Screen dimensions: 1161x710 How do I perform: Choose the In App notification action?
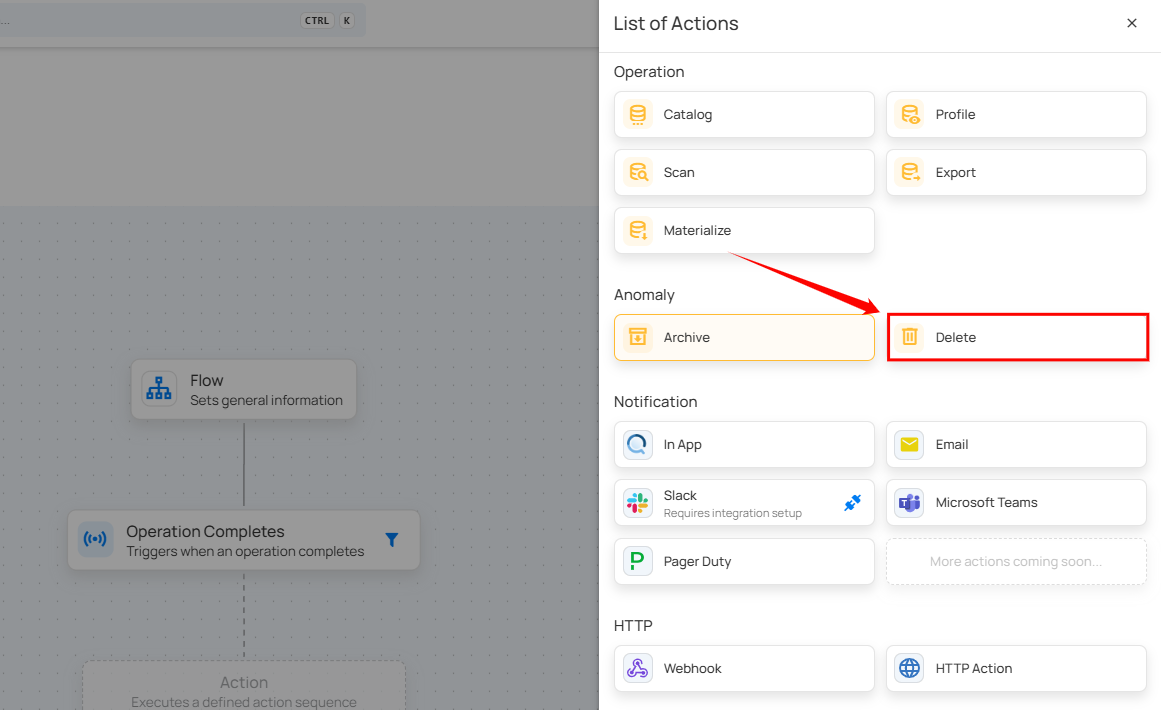[744, 445]
